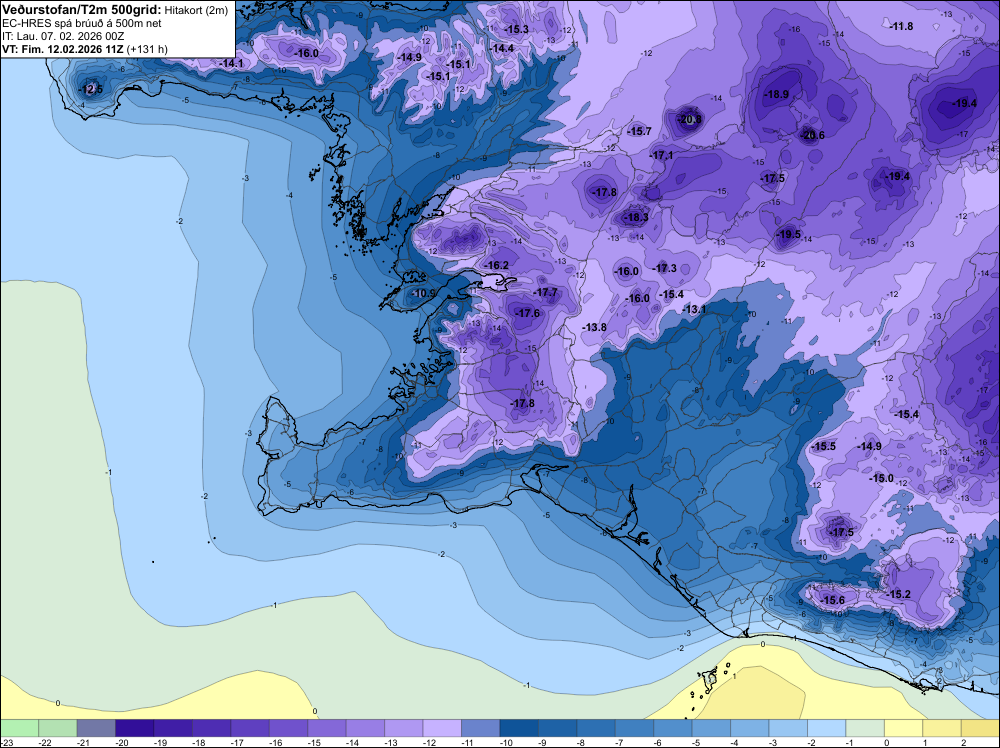Select the -17 tick in the color legend
Screen dimensions: 1000x748
click(237, 742)
